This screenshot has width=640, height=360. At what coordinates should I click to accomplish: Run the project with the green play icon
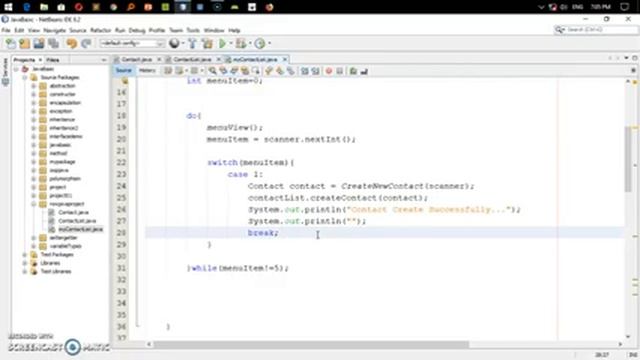click(222, 43)
